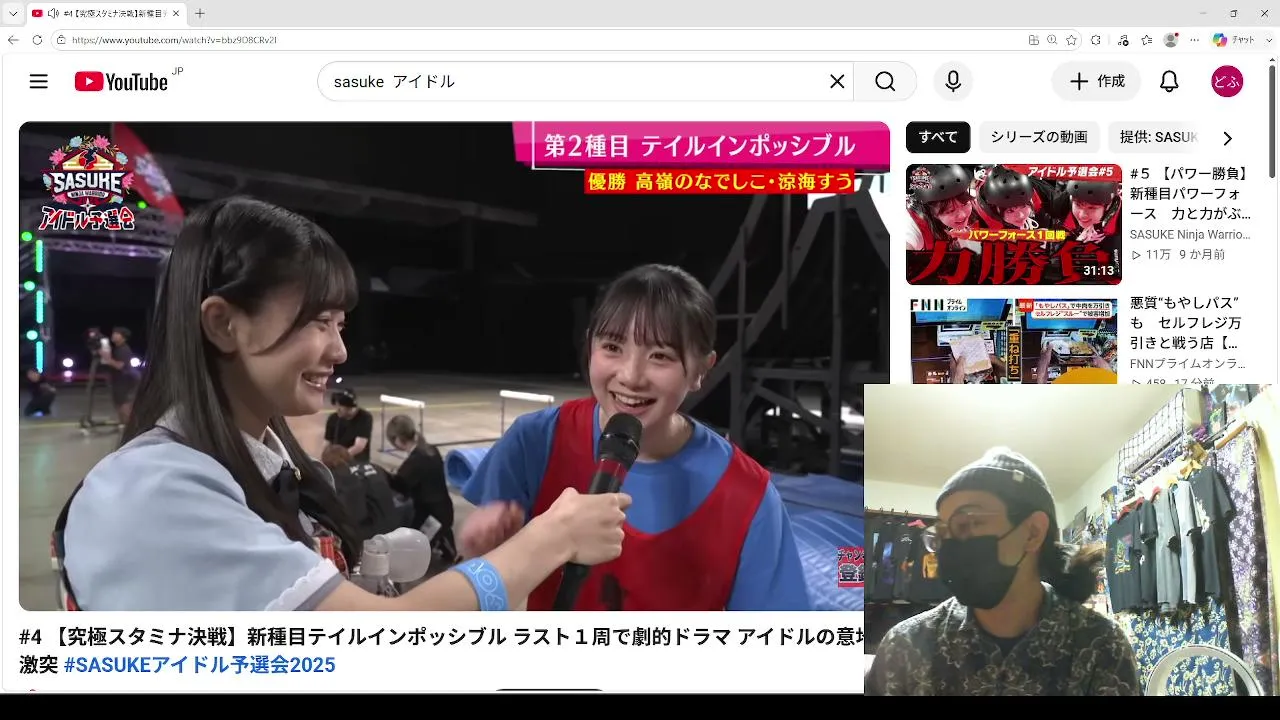Click the browser address bar URL
Image resolution: width=1280 pixels, height=720 pixels.
click(174, 40)
